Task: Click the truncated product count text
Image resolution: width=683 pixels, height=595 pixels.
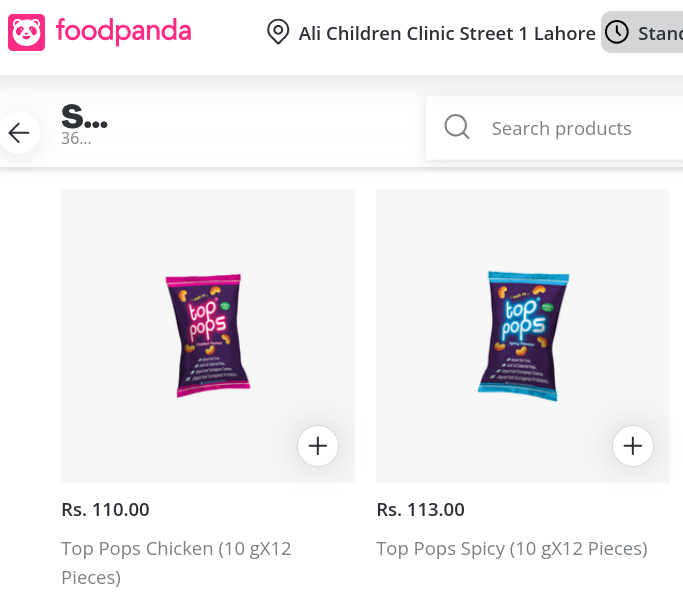Action: pos(76,139)
